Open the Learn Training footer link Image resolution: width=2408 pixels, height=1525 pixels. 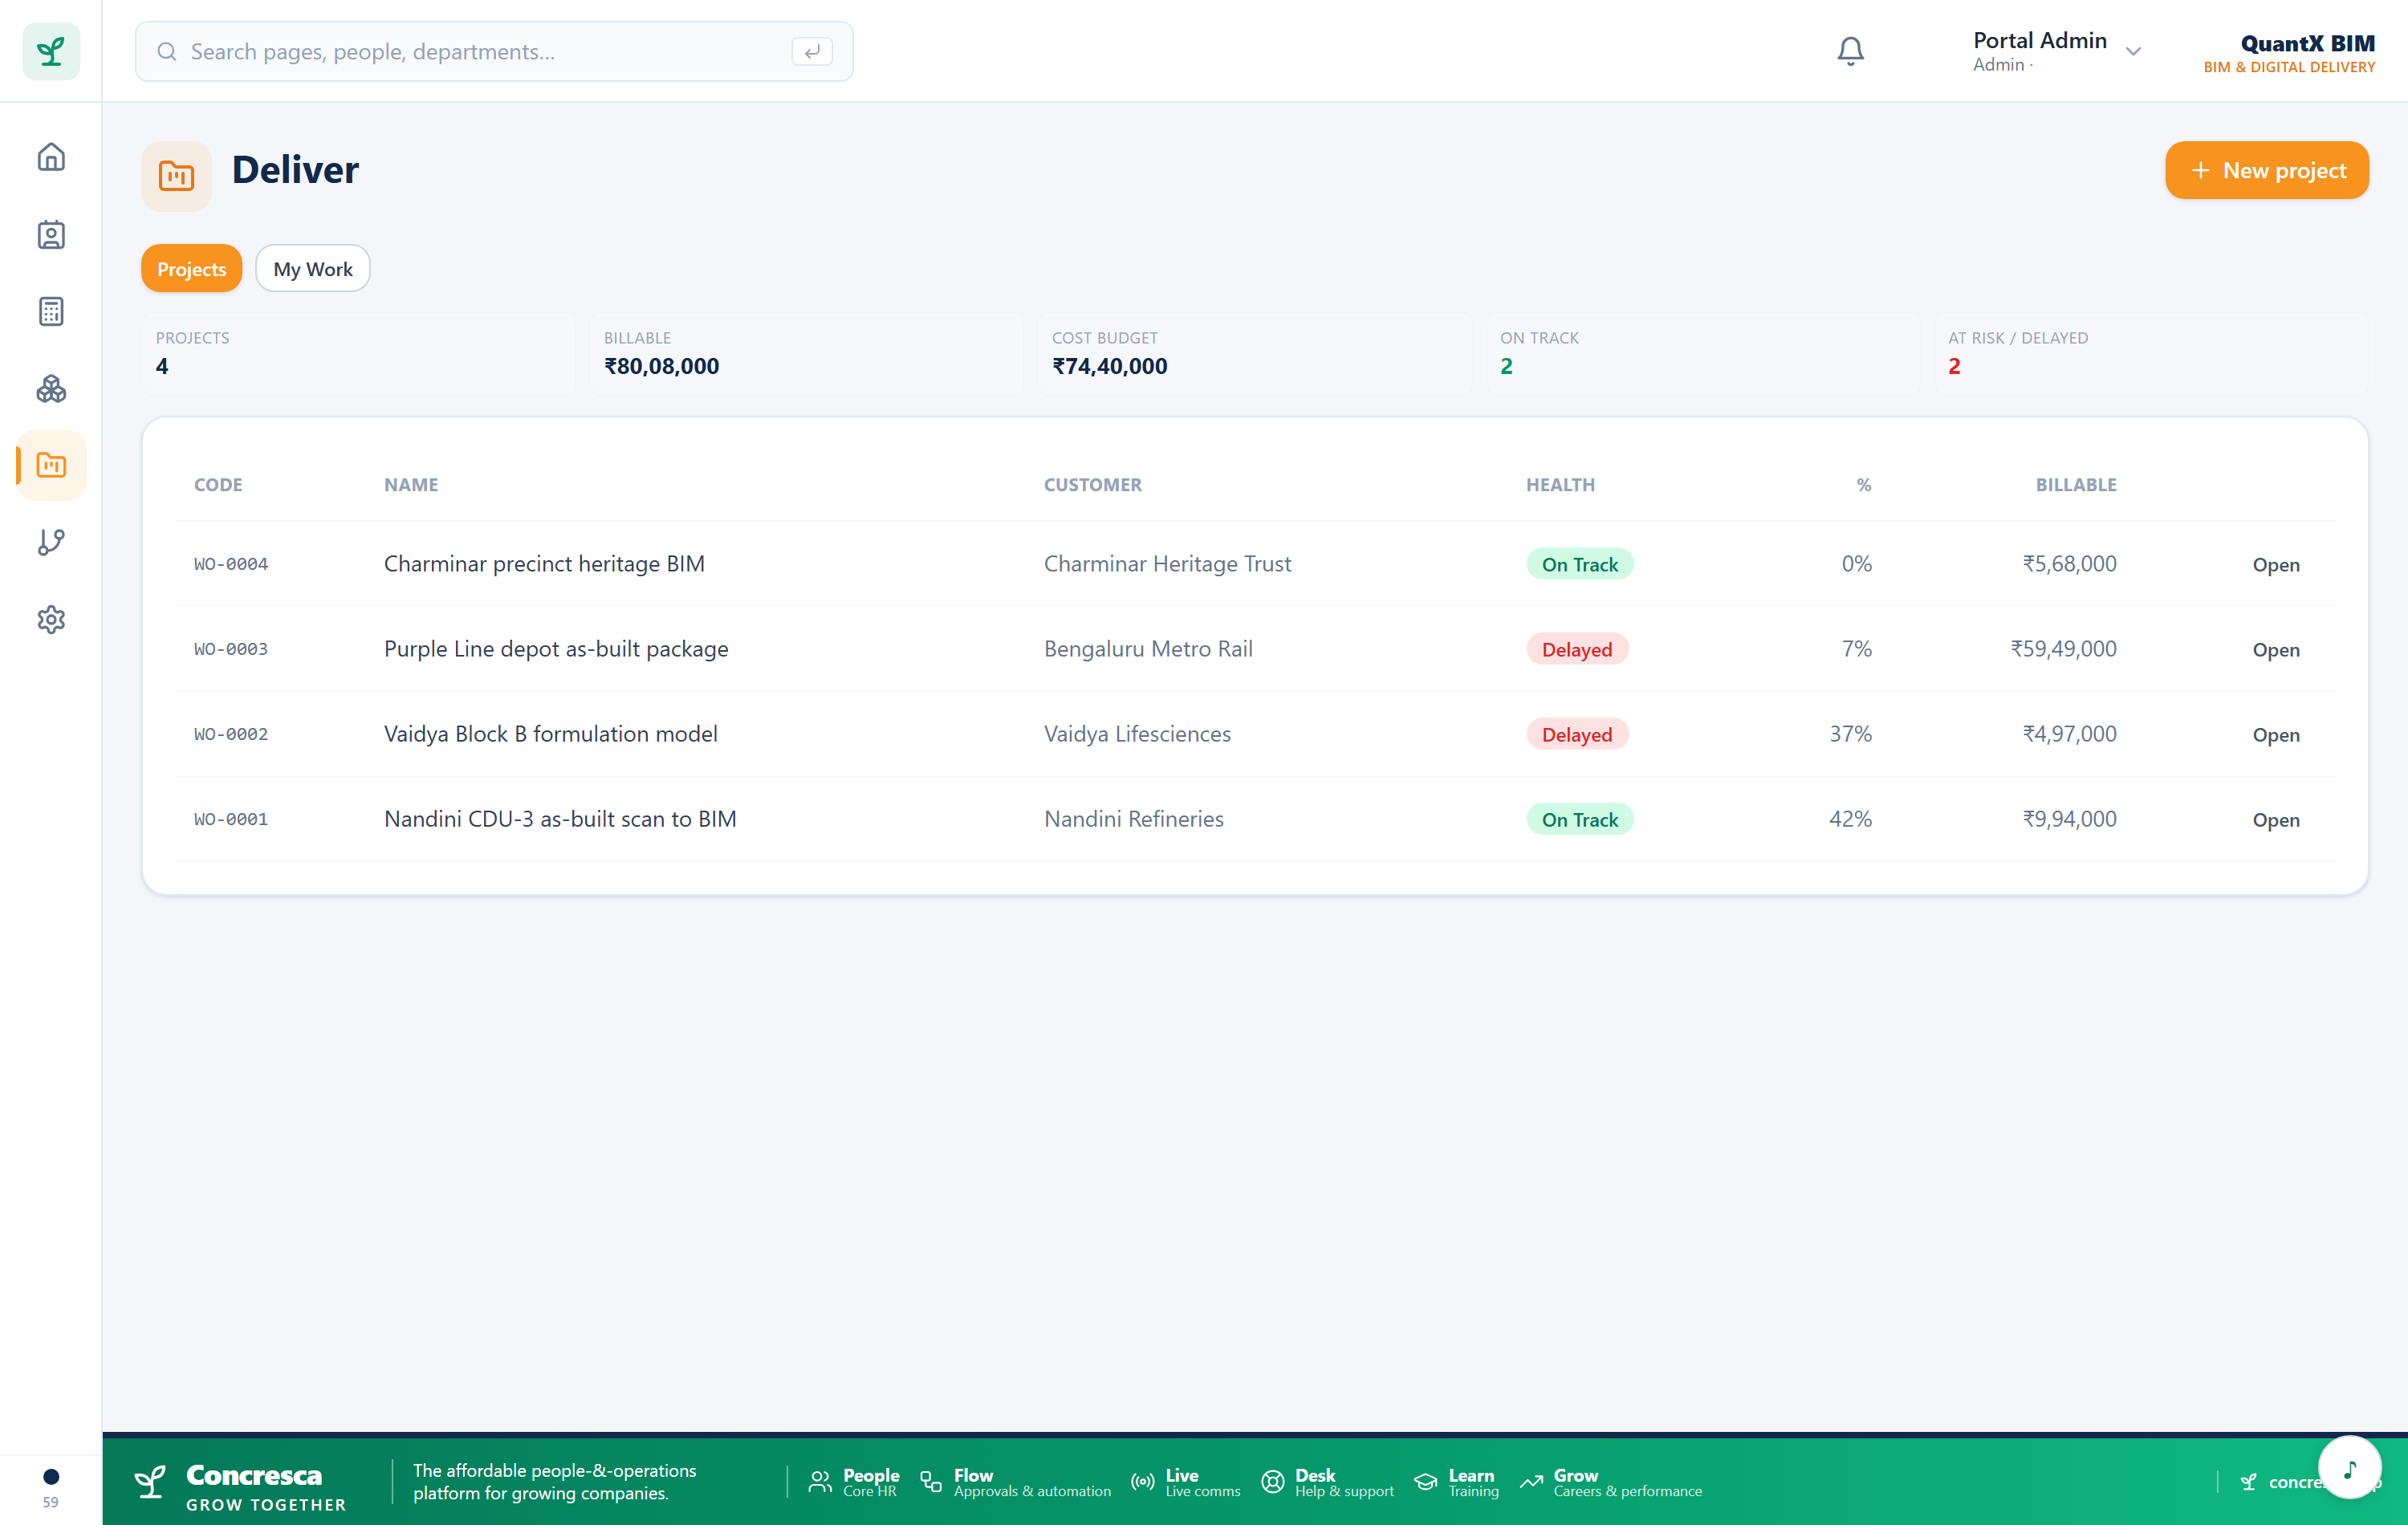1456,1482
